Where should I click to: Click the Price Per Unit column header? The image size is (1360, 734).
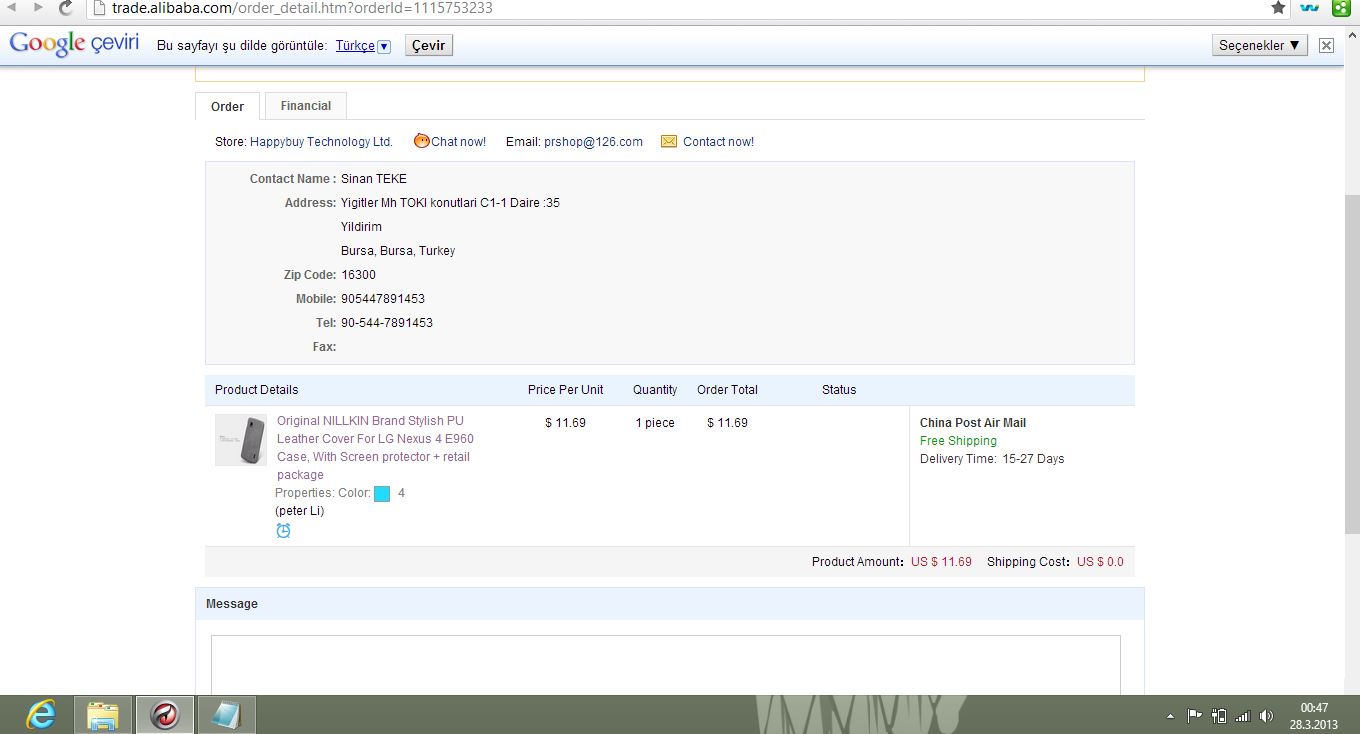pos(566,390)
